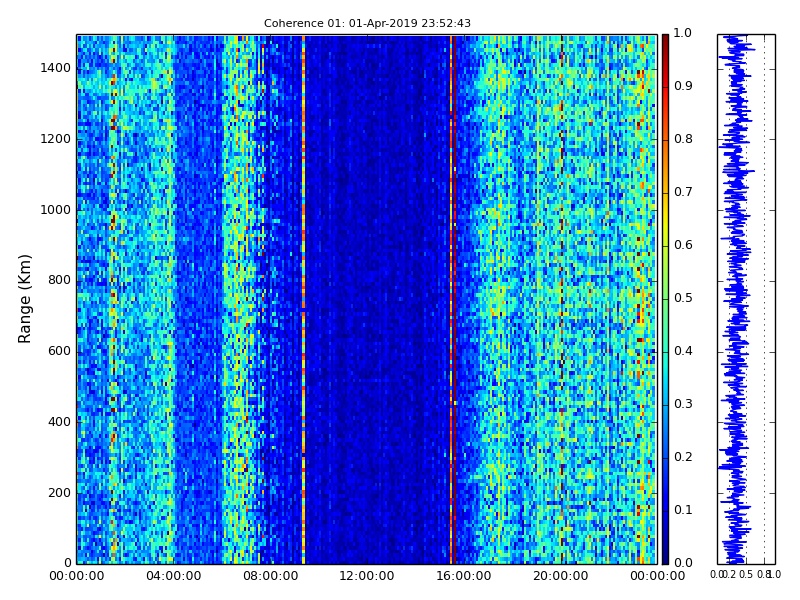Viewport: 800px width, 600px height.
Task: Click the orange vertical stripe after 08:00:00
Action: pyautogui.click(x=304, y=299)
